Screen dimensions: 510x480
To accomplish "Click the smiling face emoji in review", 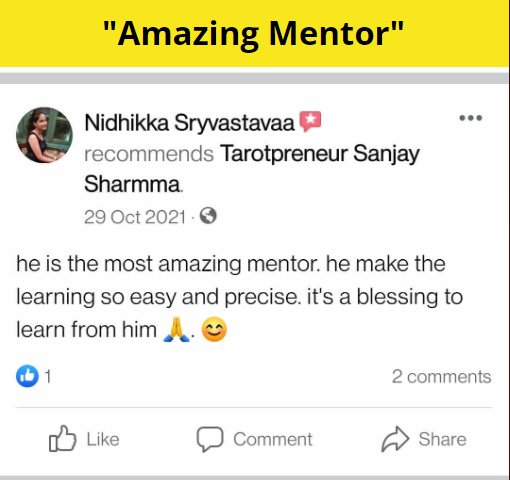I will tap(214, 329).
